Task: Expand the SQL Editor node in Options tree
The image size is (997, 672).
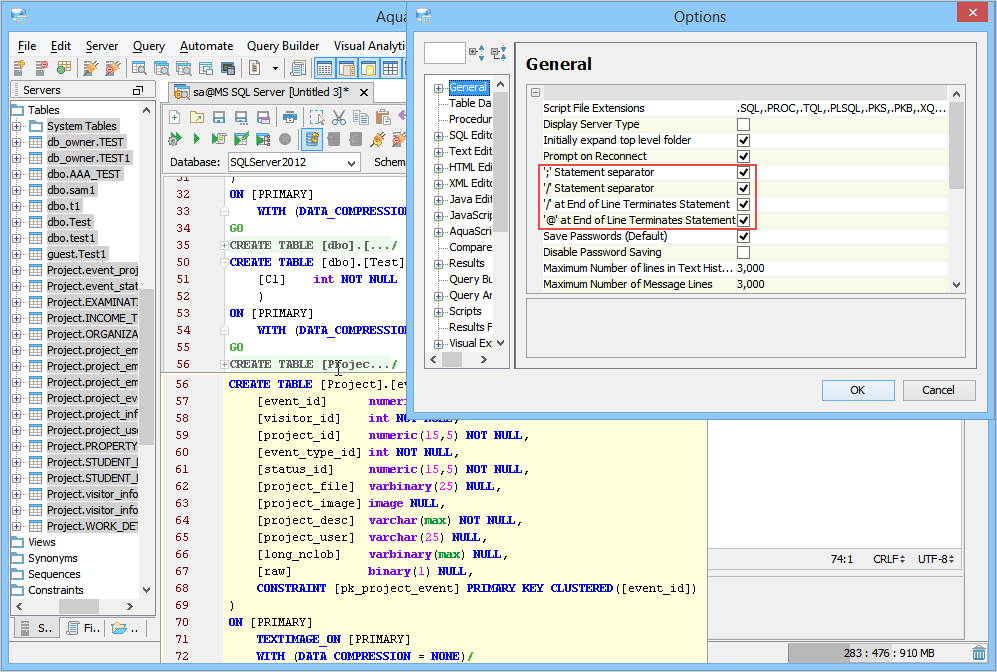Action: coord(439,135)
